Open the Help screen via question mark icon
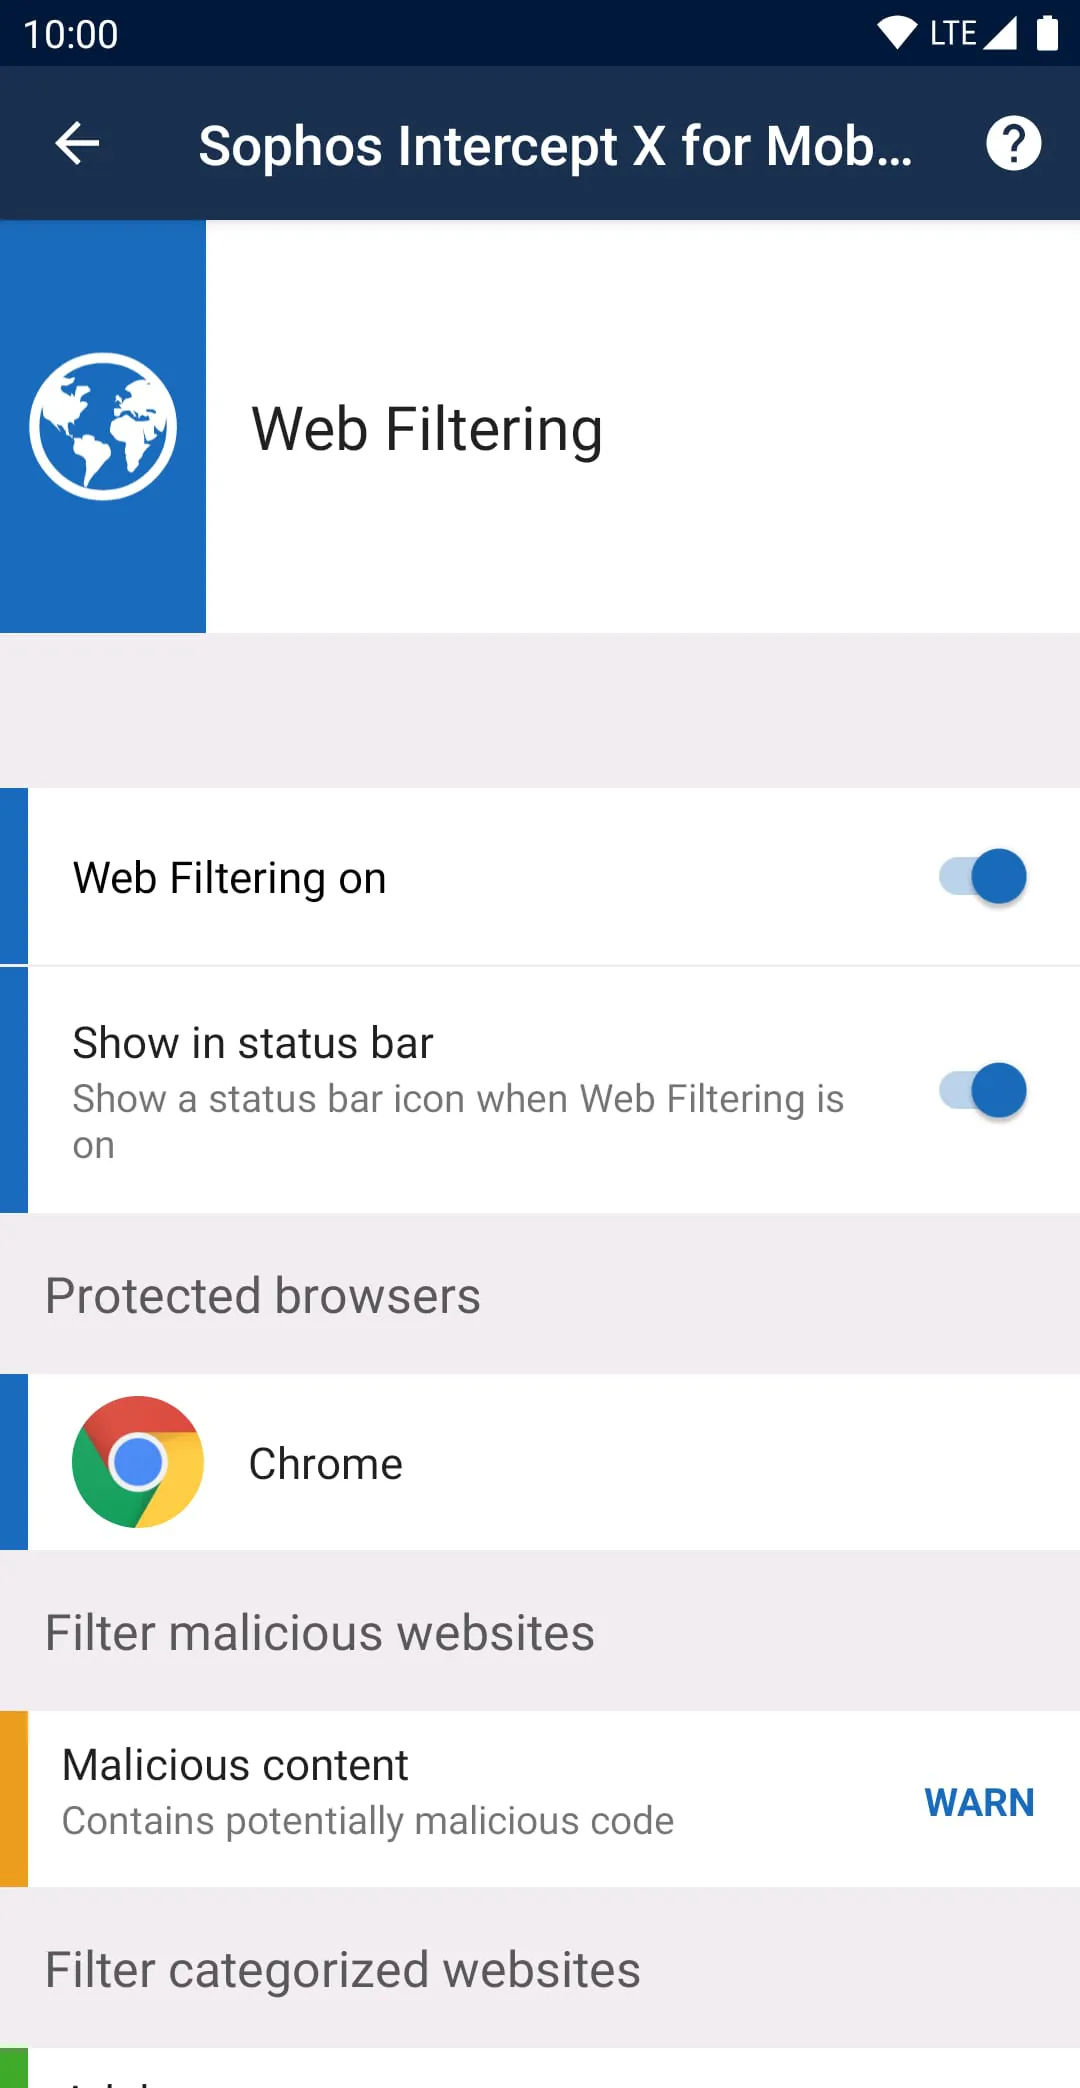 pos(1013,143)
